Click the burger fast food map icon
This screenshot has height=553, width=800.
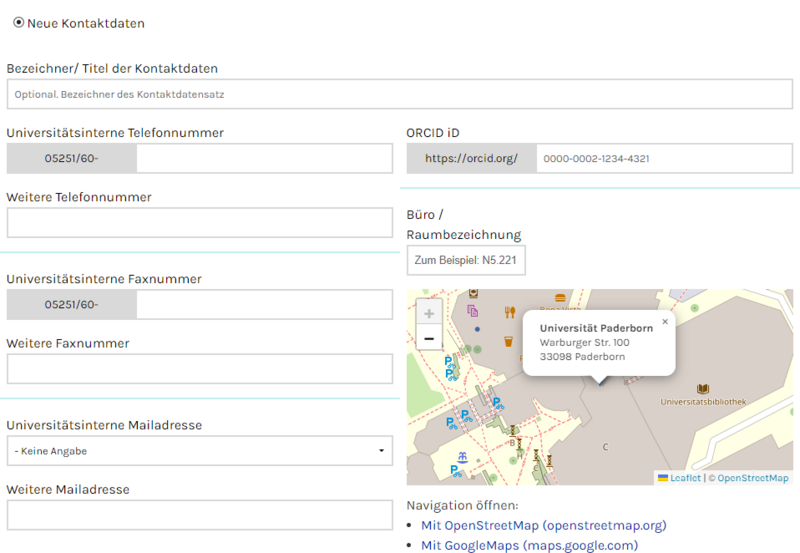560,298
